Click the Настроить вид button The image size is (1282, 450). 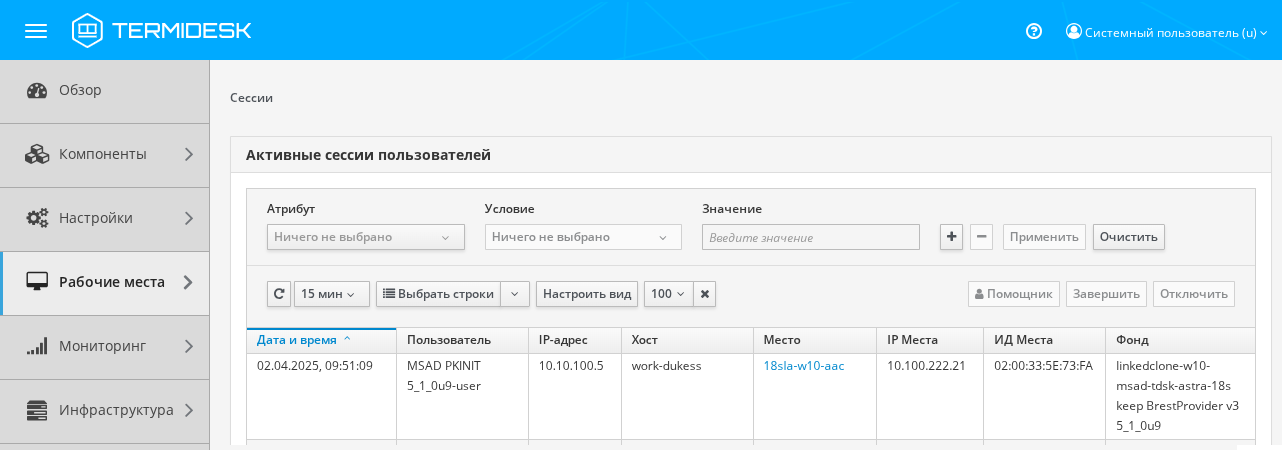[587, 294]
